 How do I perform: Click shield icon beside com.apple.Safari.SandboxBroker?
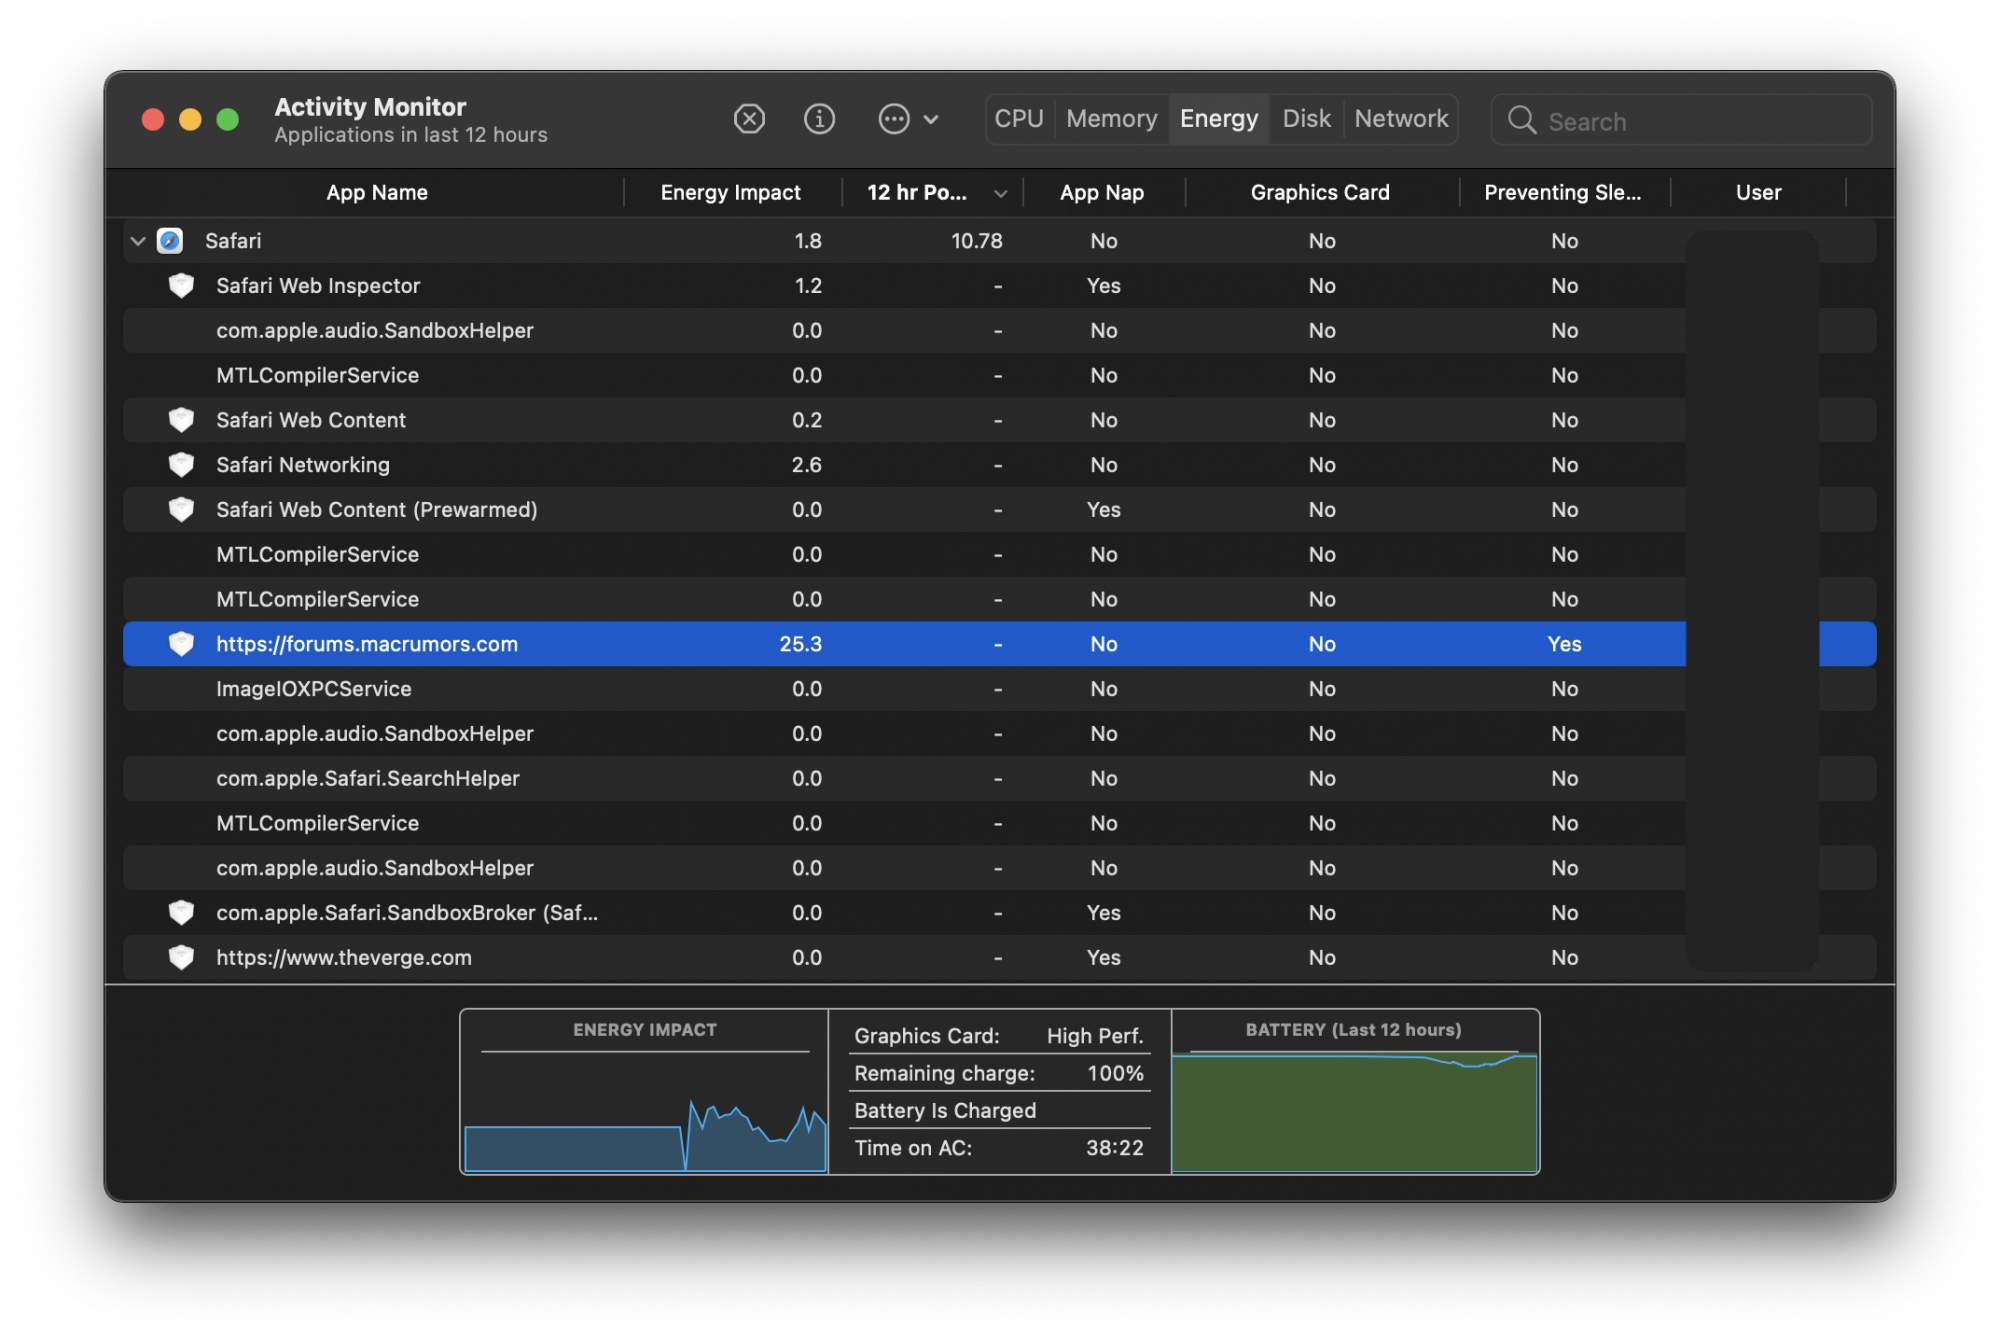[181, 913]
